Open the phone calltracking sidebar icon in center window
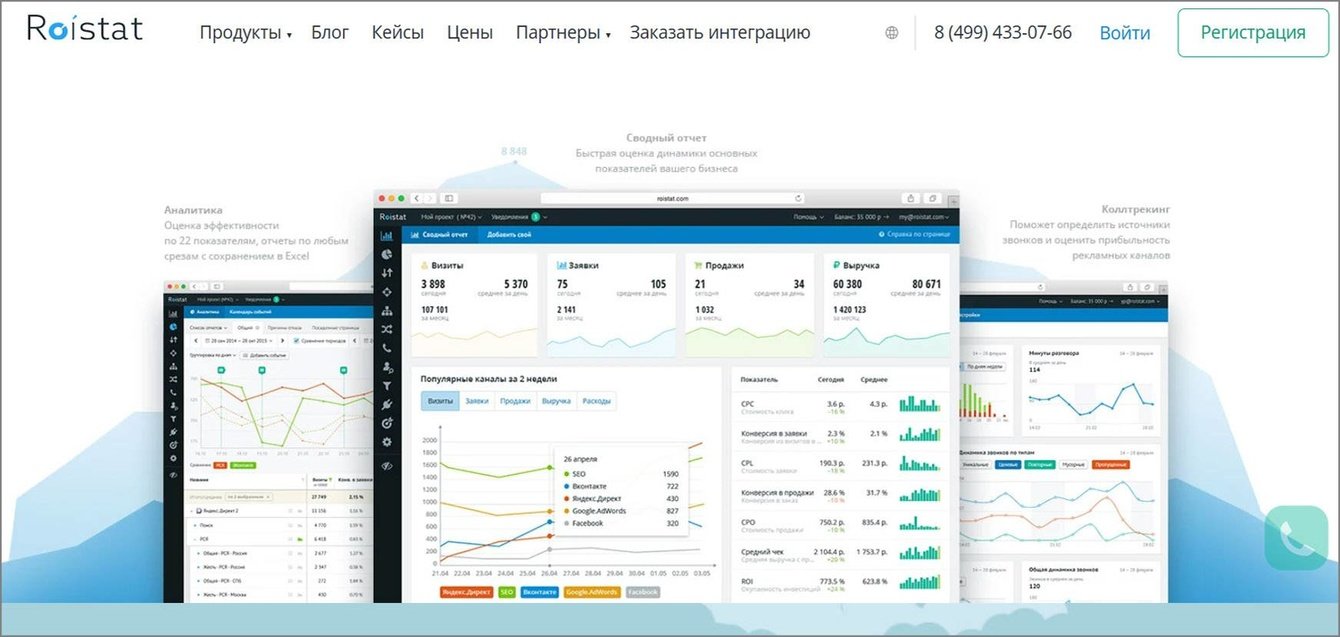Screen dimensions: 1340x637 [387, 348]
